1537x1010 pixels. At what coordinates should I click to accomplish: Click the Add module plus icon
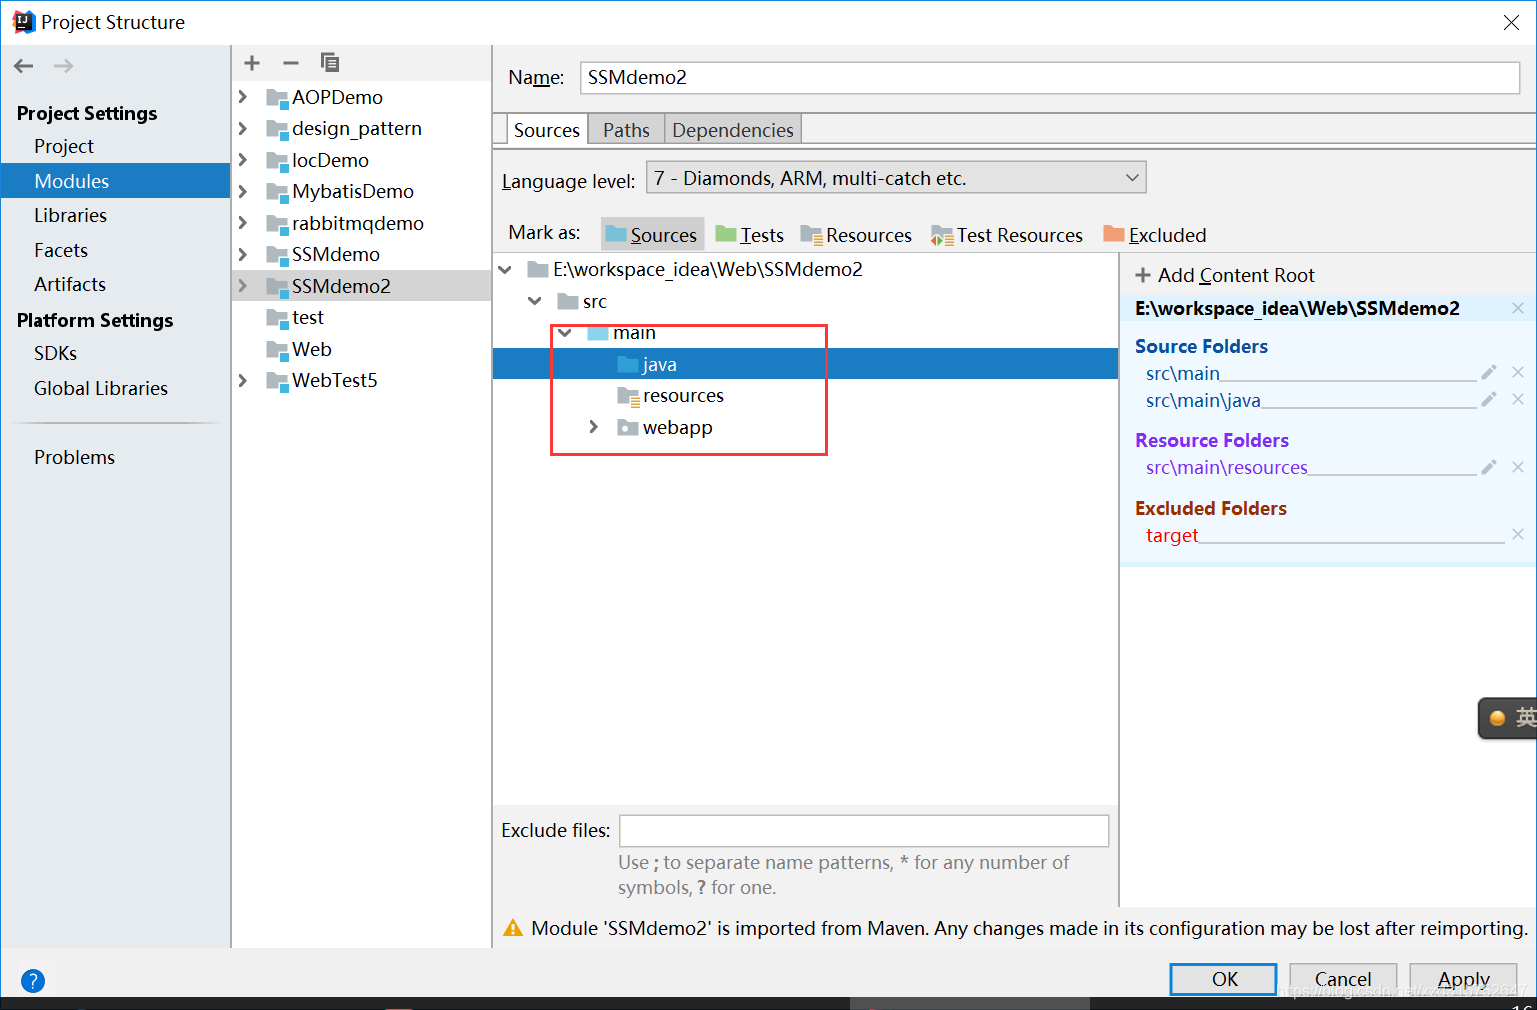point(252,63)
